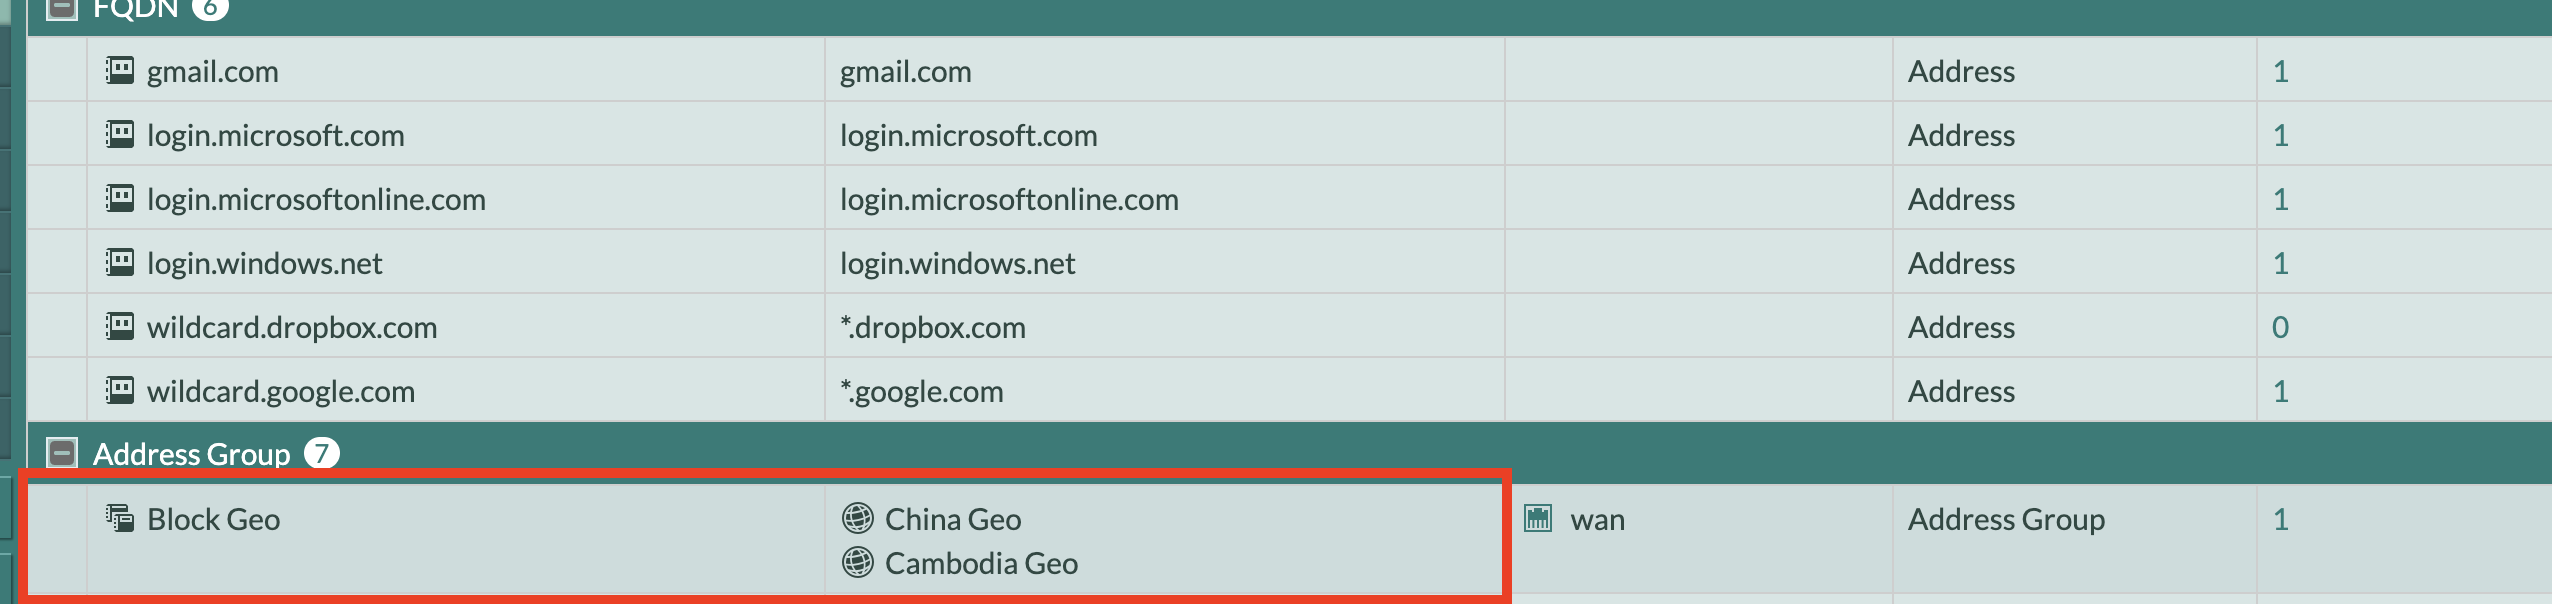Click the China Geo globe icon
This screenshot has width=2552, height=604.
point(857,519)
